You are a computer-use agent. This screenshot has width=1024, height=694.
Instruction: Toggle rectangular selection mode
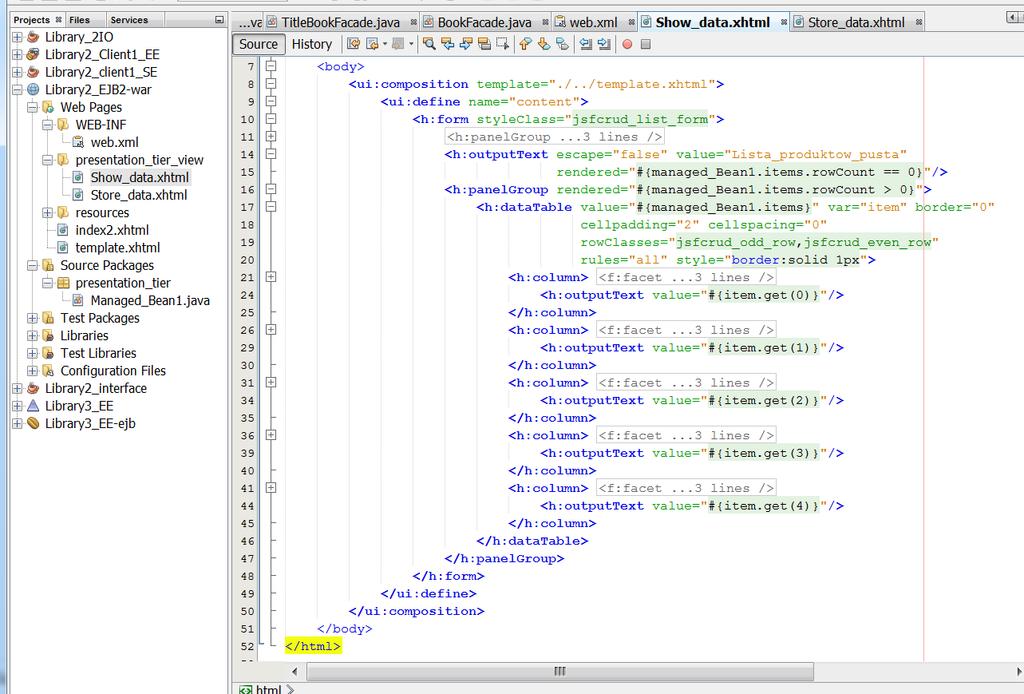click(502, 44)
